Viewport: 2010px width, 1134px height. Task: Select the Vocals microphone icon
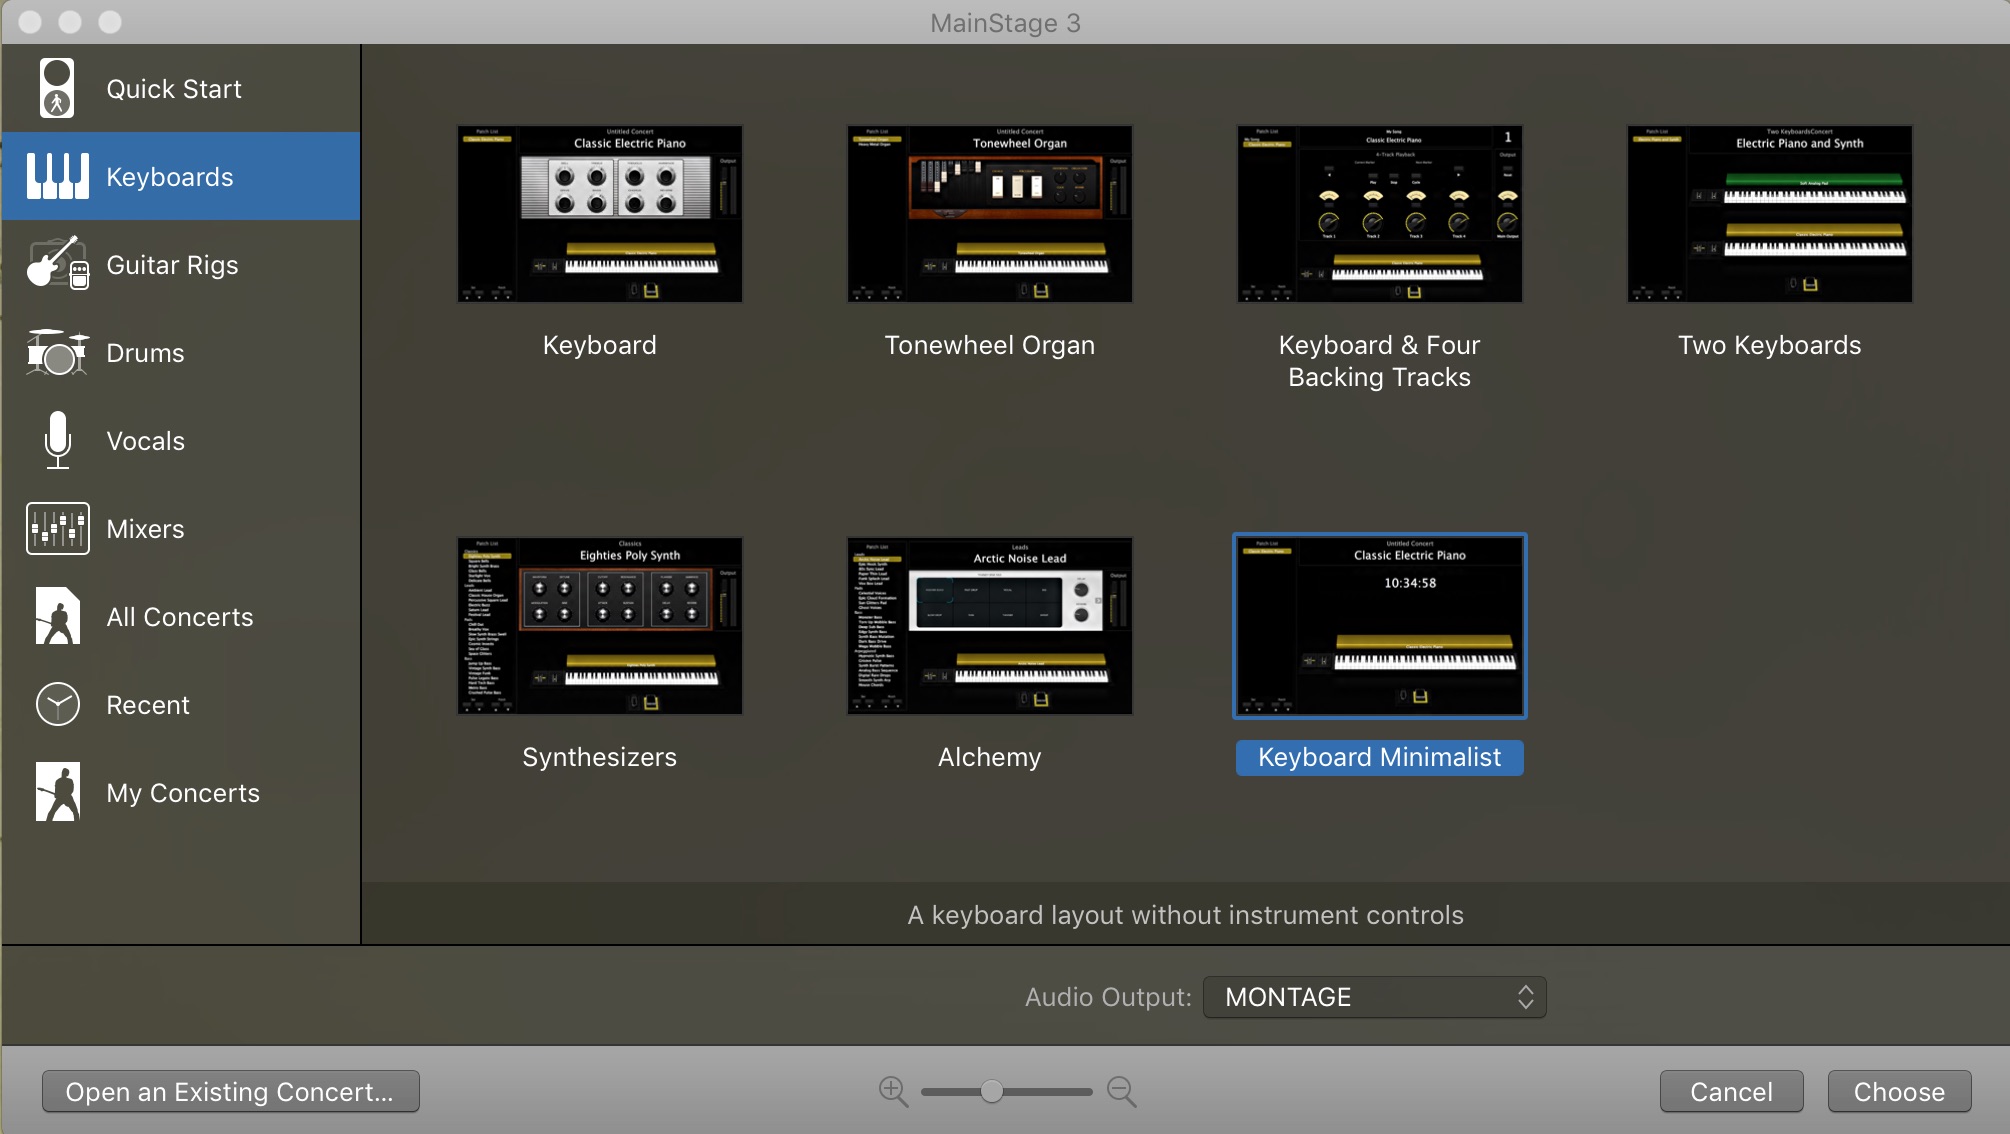coord(57,440)
